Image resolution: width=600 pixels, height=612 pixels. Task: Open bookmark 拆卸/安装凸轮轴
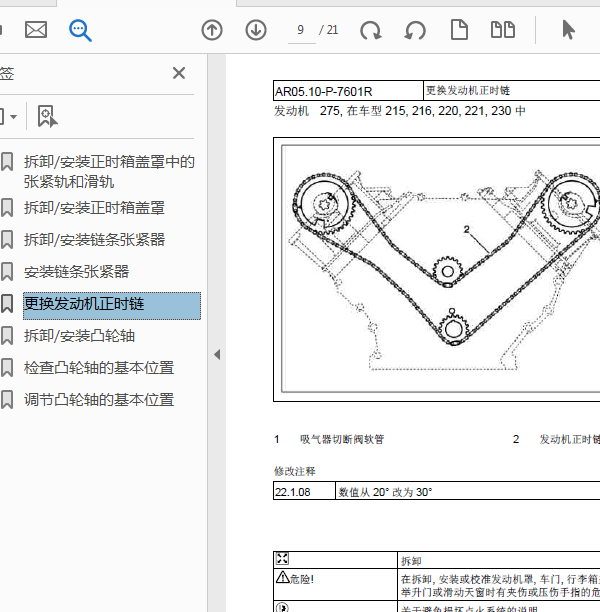pos(79,336)
